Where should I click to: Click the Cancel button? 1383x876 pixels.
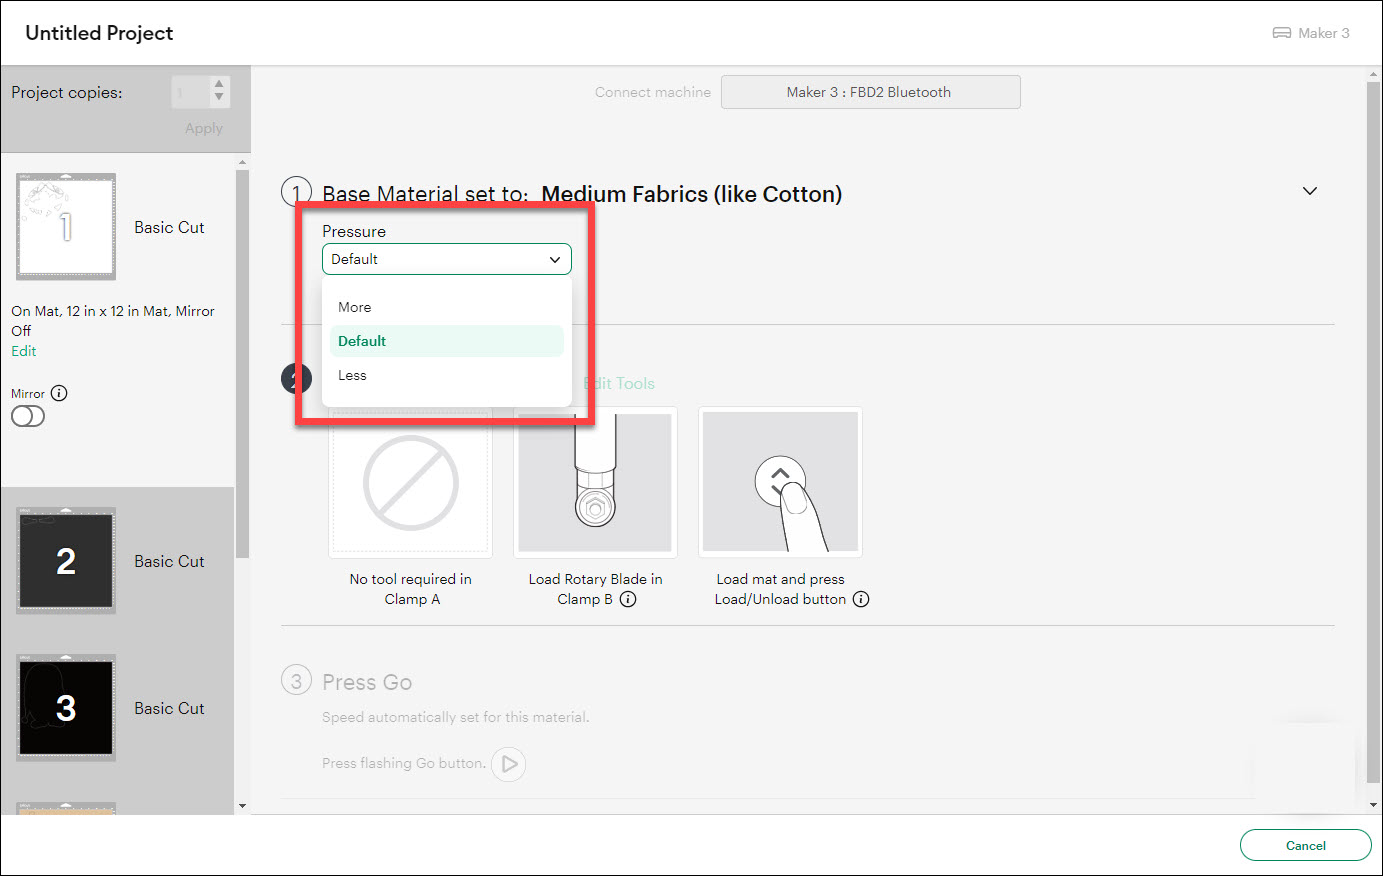coord(1305,845)
